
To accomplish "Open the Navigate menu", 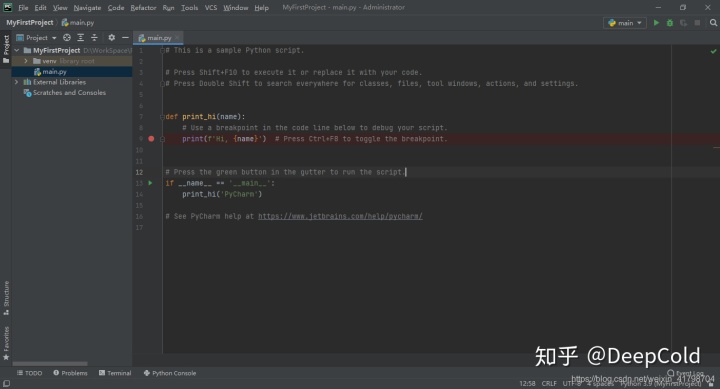I will click(x=87, y=7).
